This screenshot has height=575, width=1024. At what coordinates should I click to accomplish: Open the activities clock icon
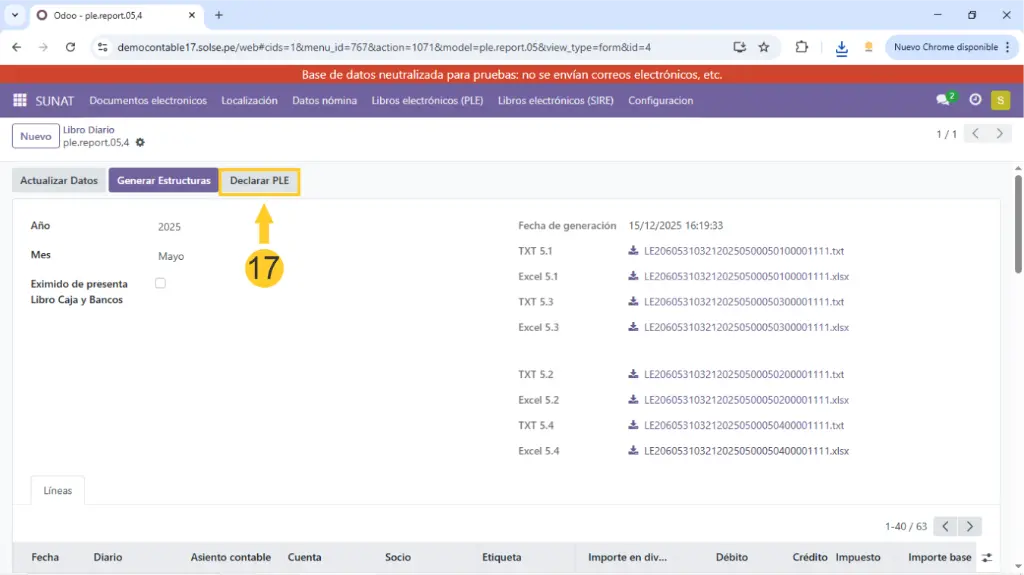(975, 100)
